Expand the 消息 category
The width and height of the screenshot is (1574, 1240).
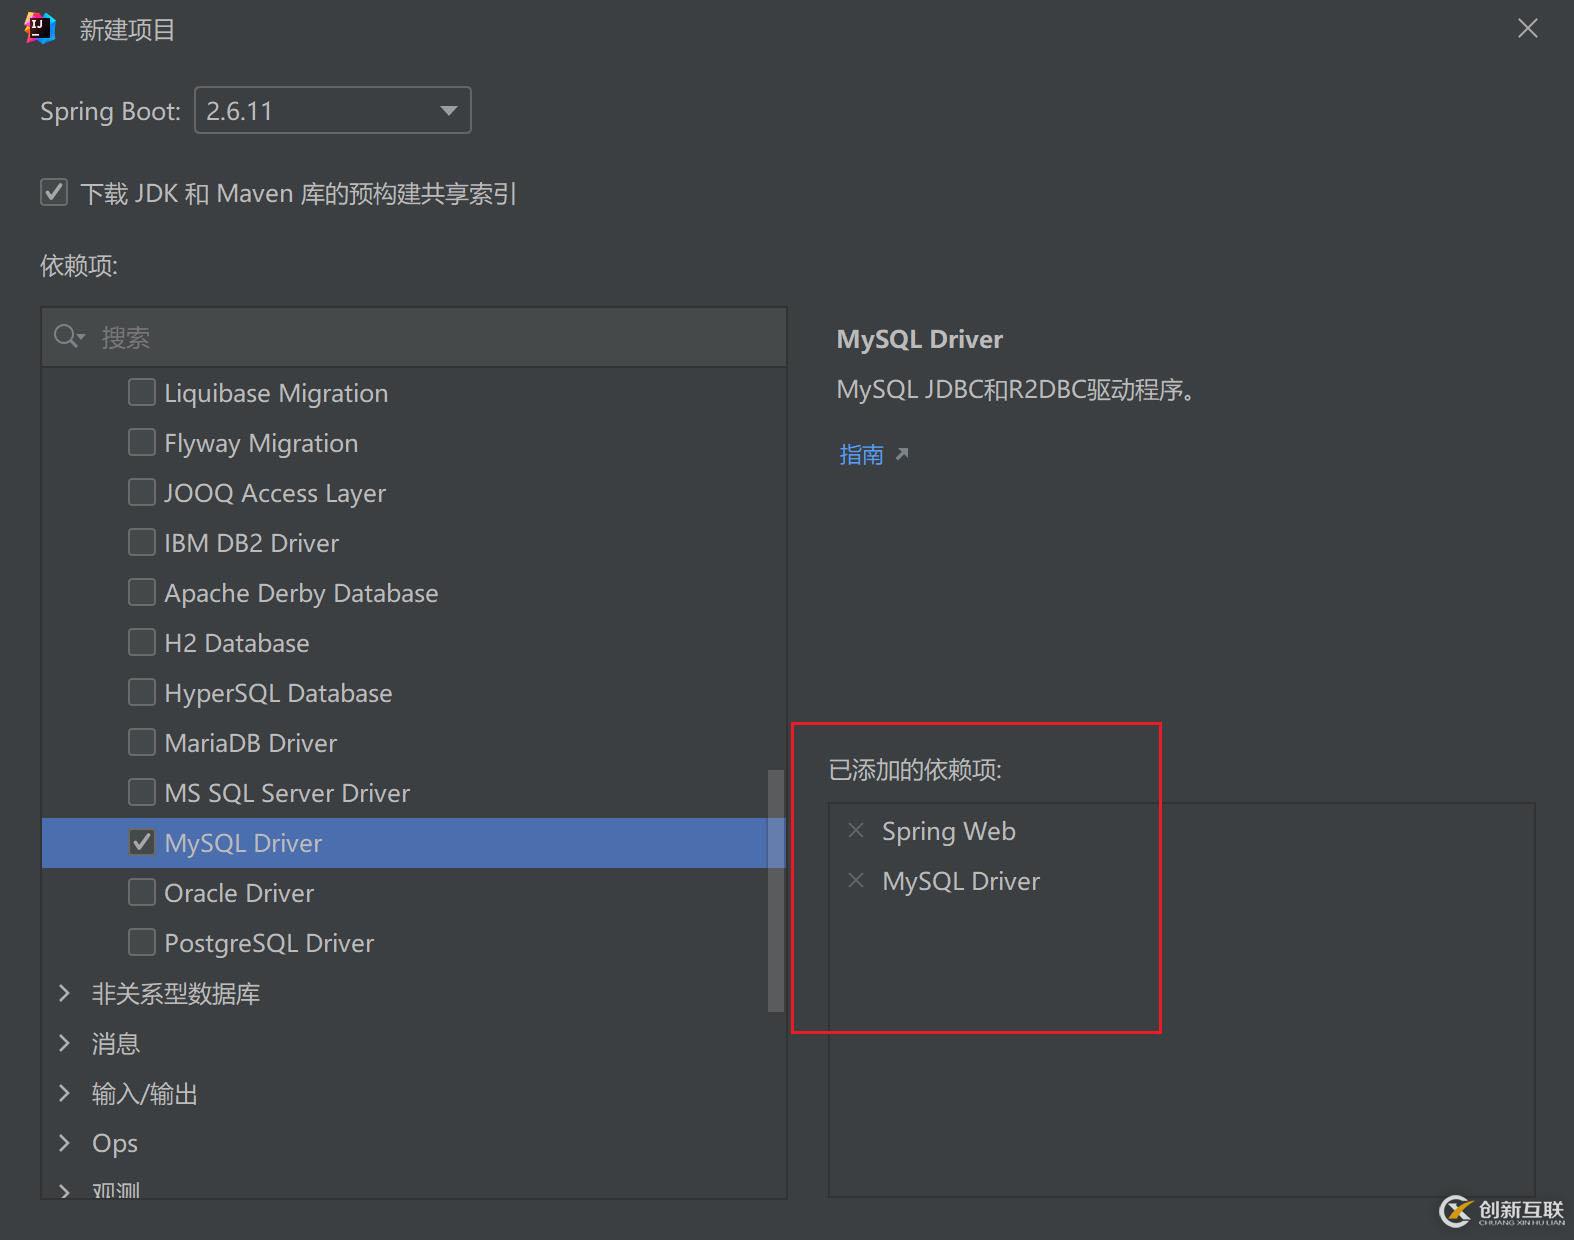point(65,1043)
